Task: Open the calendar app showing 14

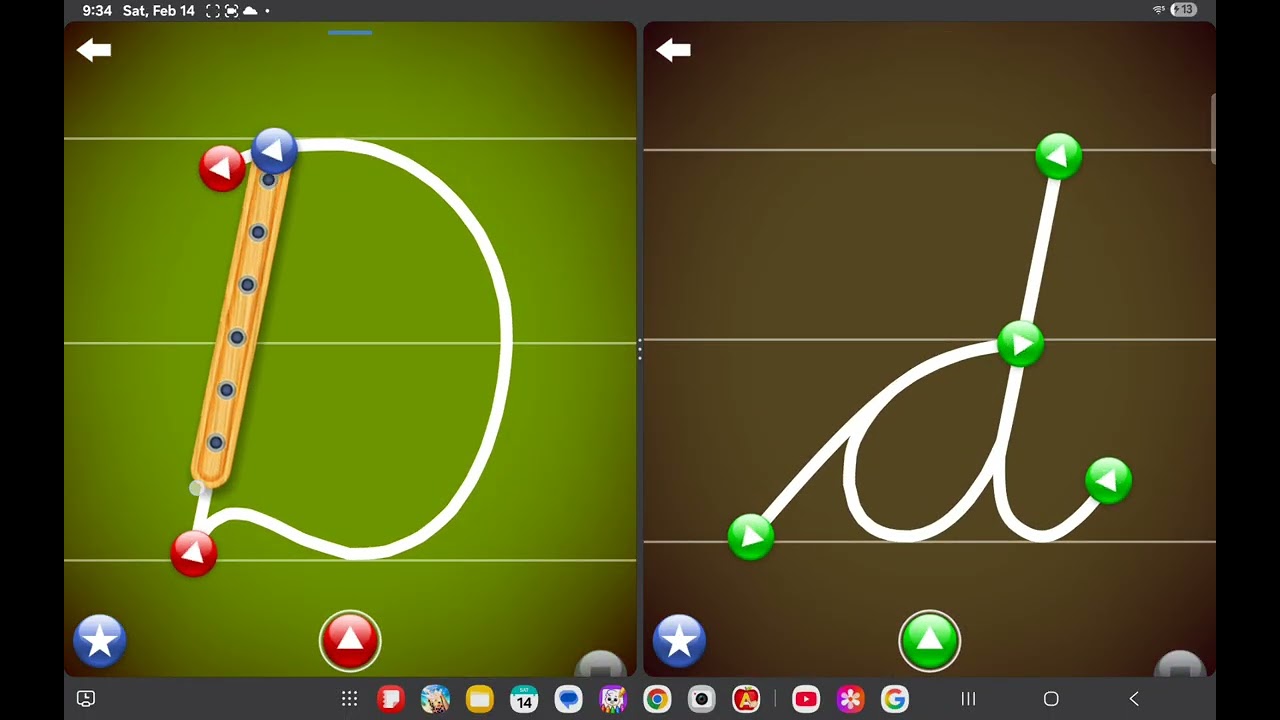Action: coord(524,699)
